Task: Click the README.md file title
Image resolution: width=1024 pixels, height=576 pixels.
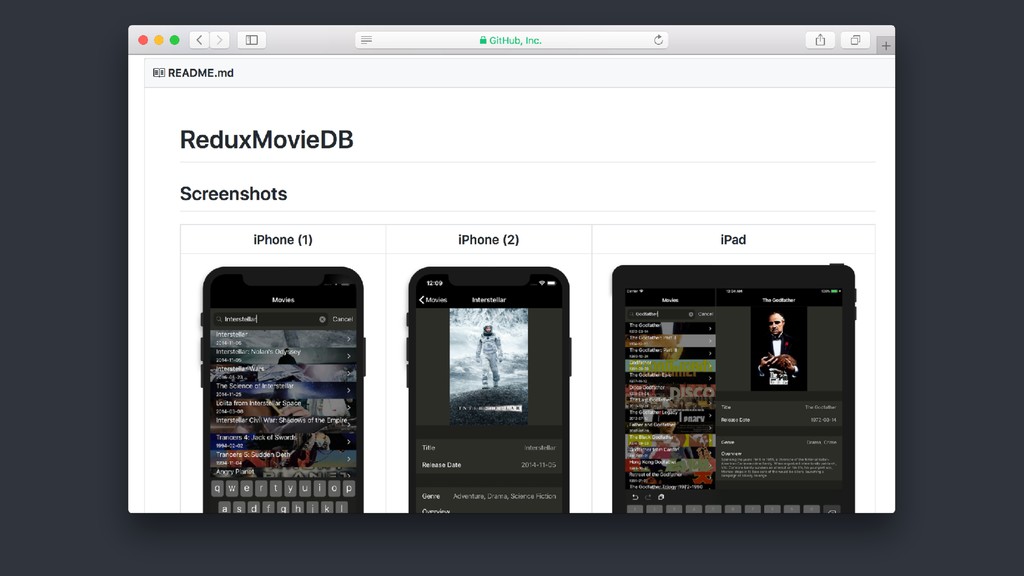Action: [x=200, y=72]
